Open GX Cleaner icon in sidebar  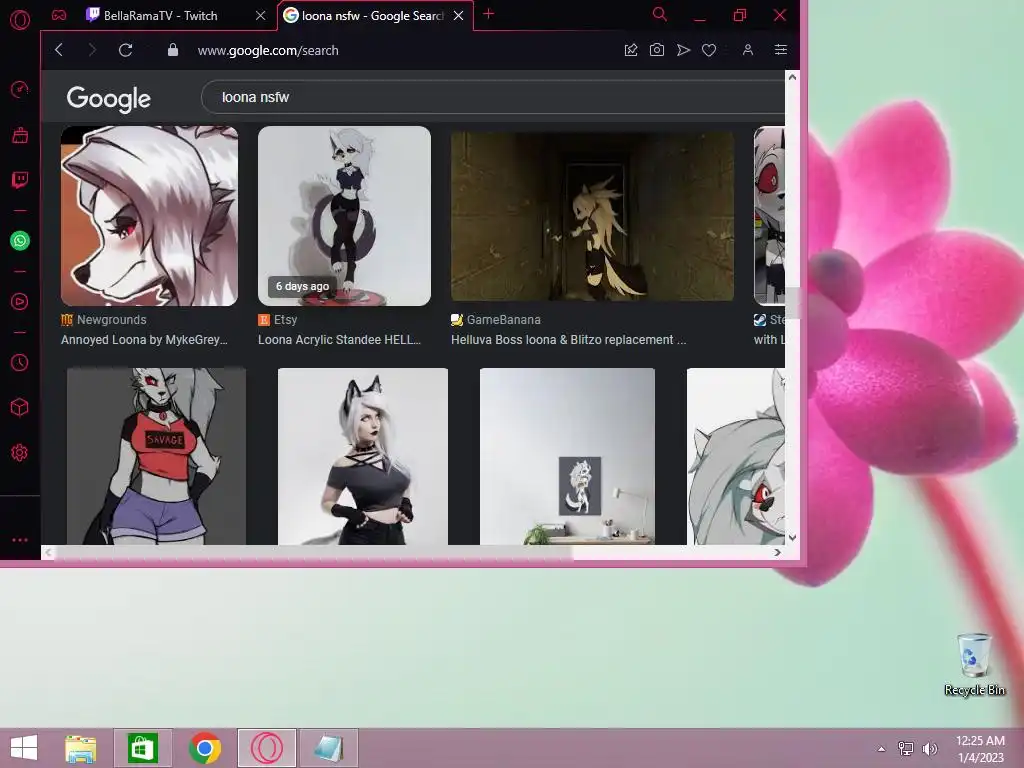click(20, 135)
